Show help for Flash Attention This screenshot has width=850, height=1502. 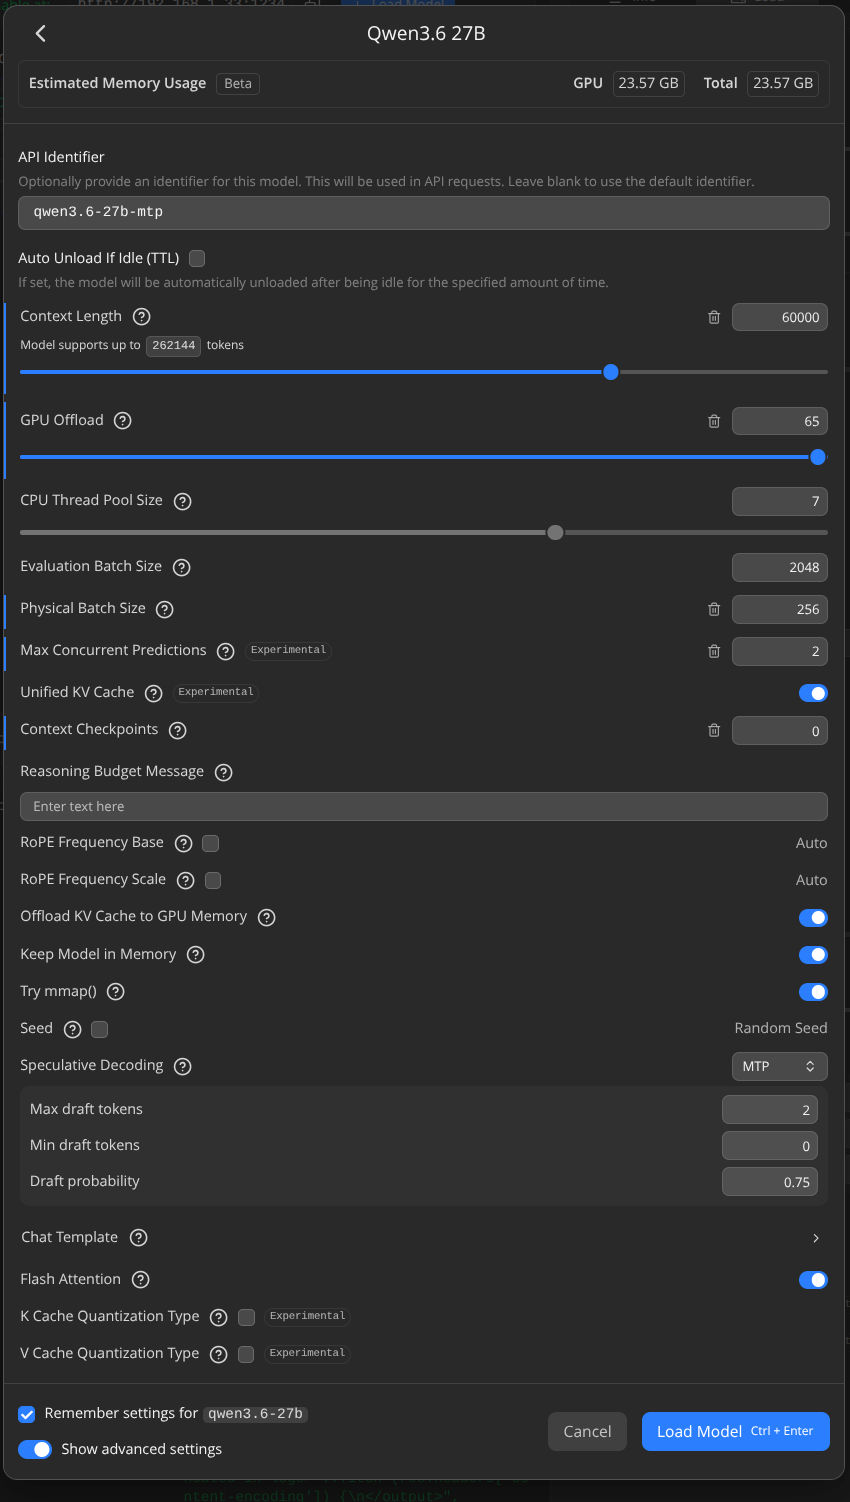pos(141,1280)
